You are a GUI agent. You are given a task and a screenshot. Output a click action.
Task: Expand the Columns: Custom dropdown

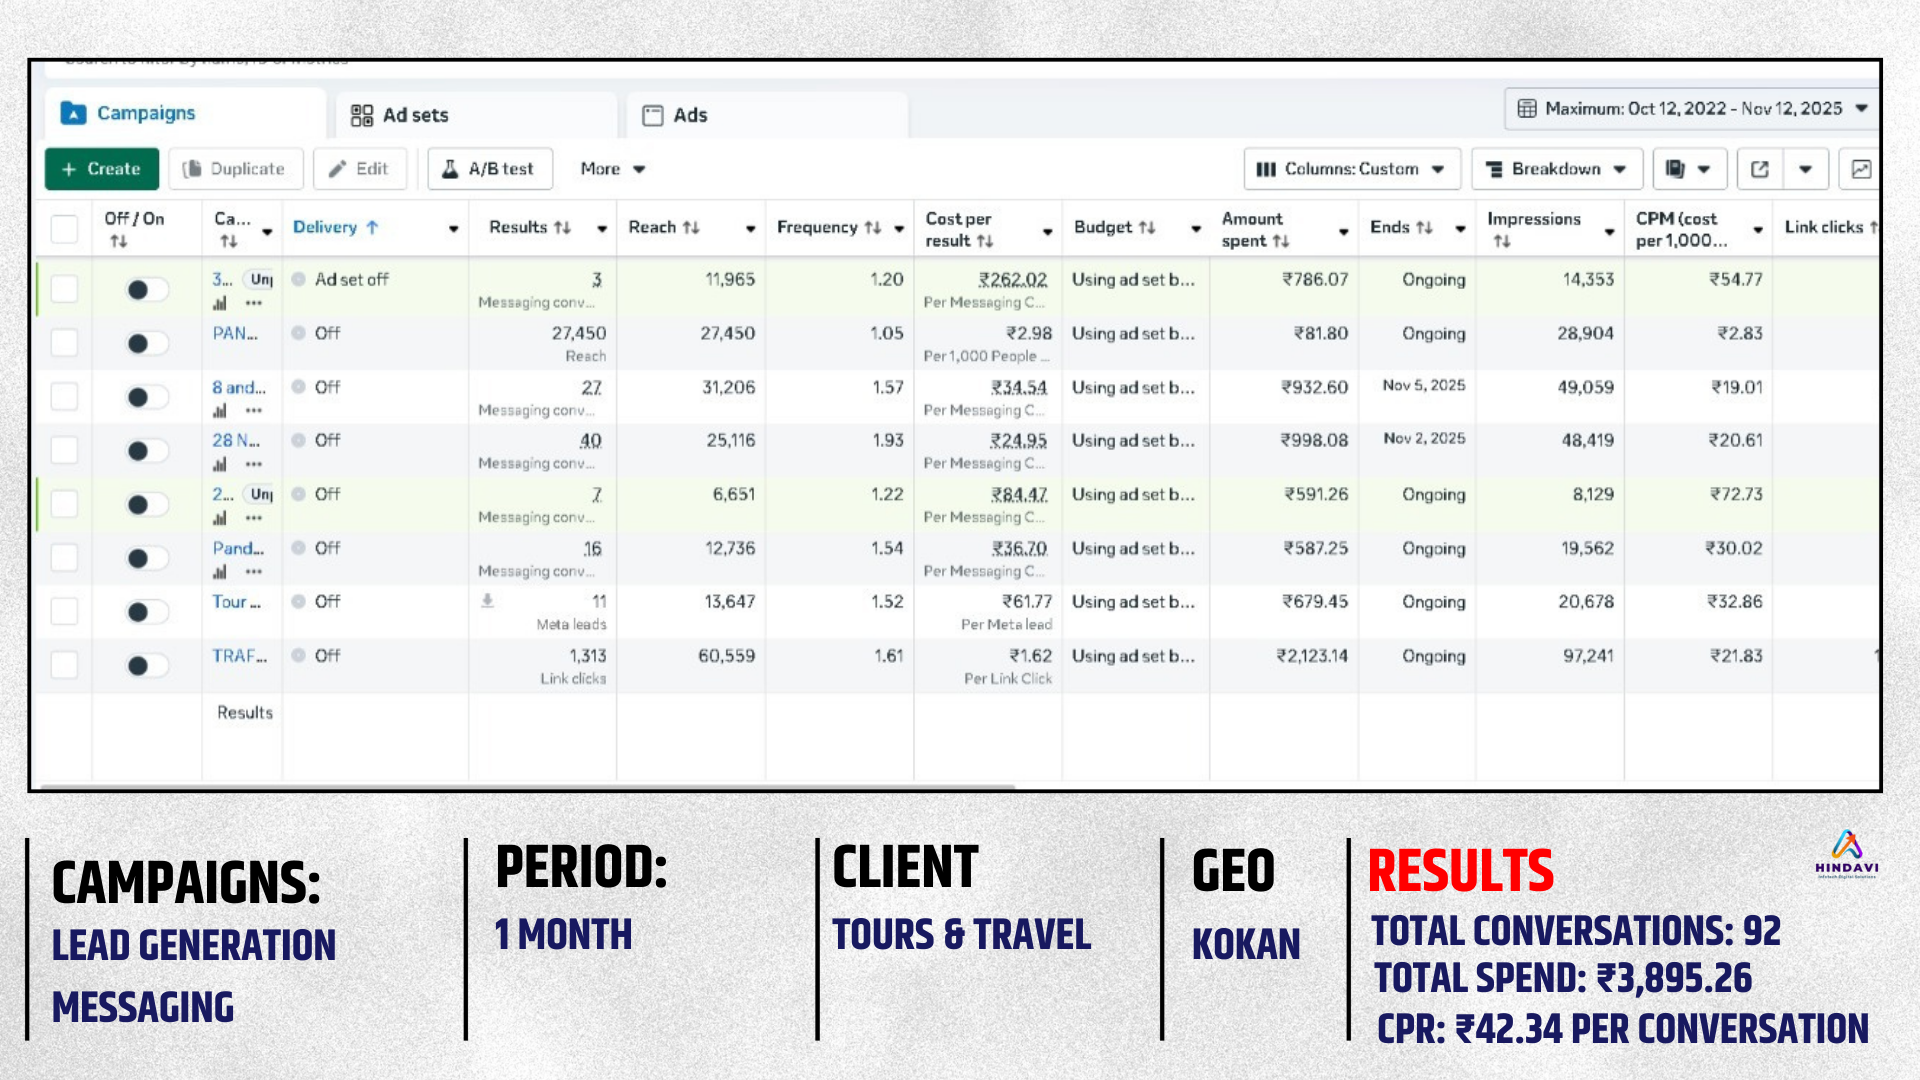1351,169
